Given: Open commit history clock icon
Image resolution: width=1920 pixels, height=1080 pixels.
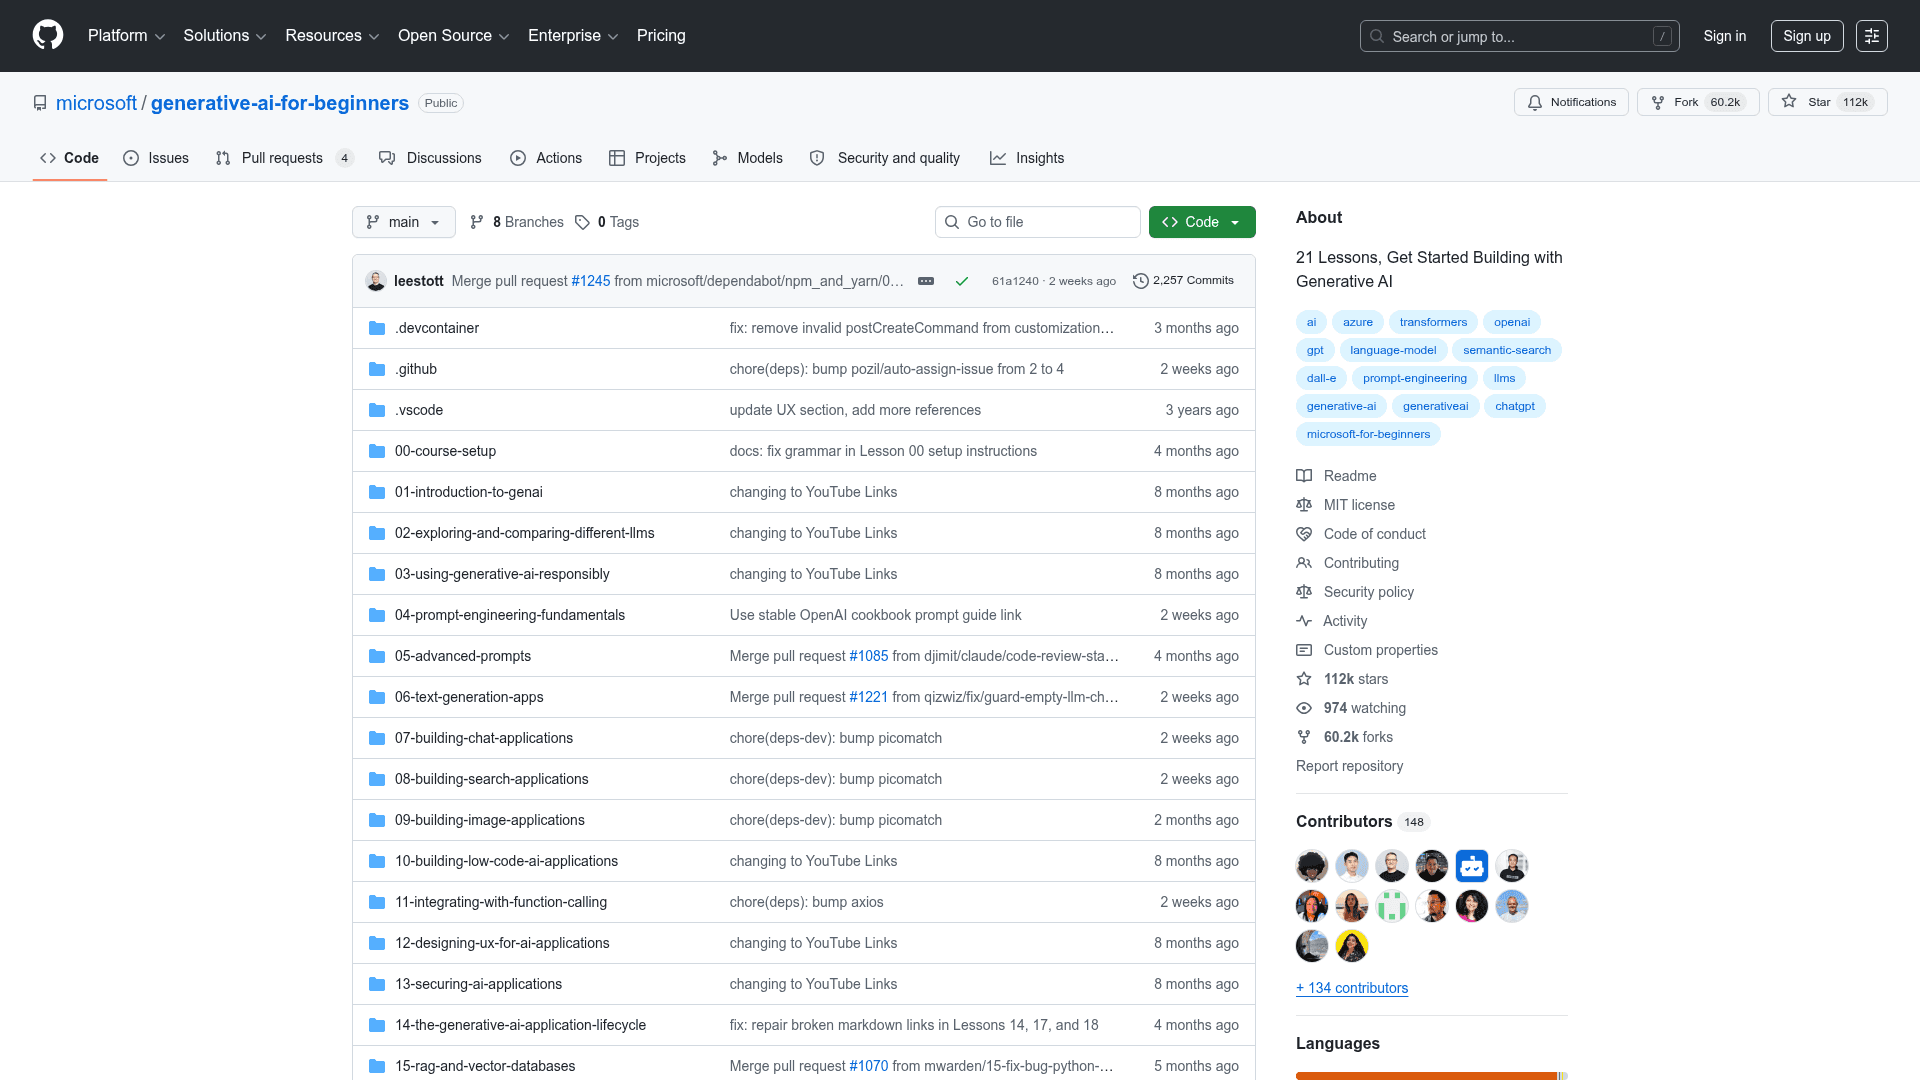Looking at the screenshot, I should click(1140, 281).
